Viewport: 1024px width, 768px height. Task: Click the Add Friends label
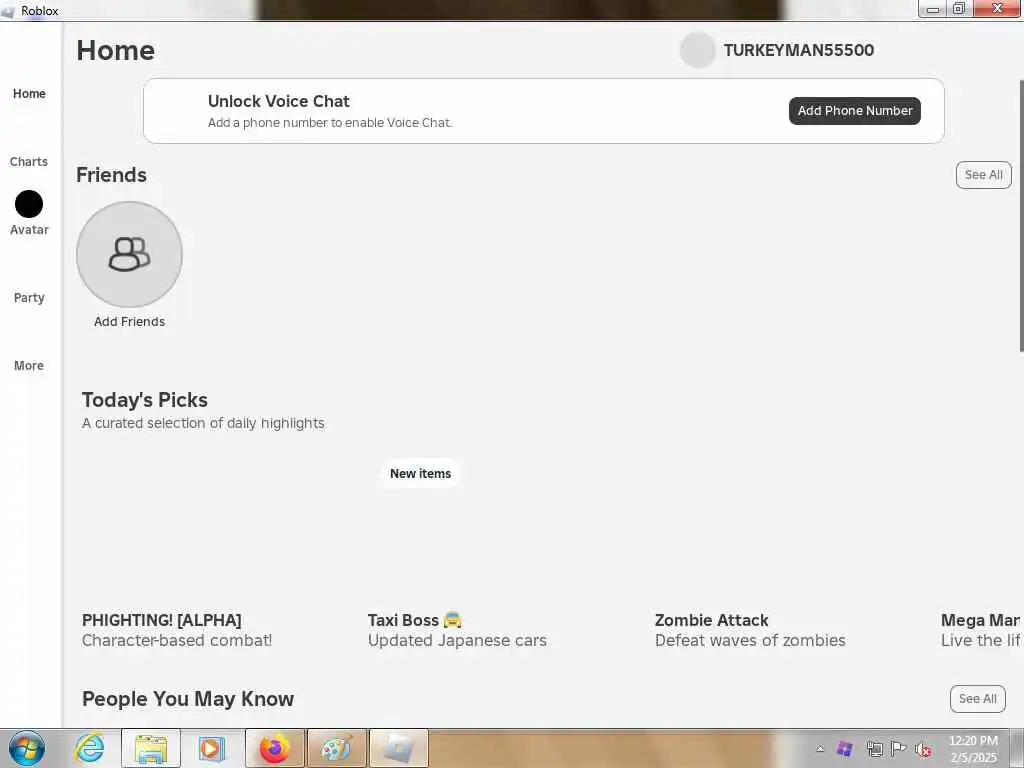coord(129,321)
